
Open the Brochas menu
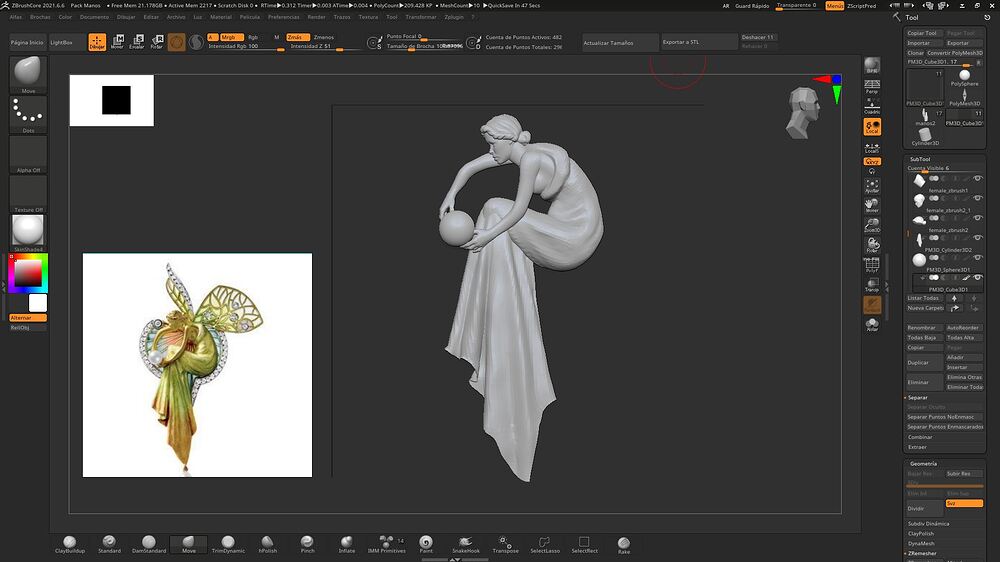(x=40, y=17)
